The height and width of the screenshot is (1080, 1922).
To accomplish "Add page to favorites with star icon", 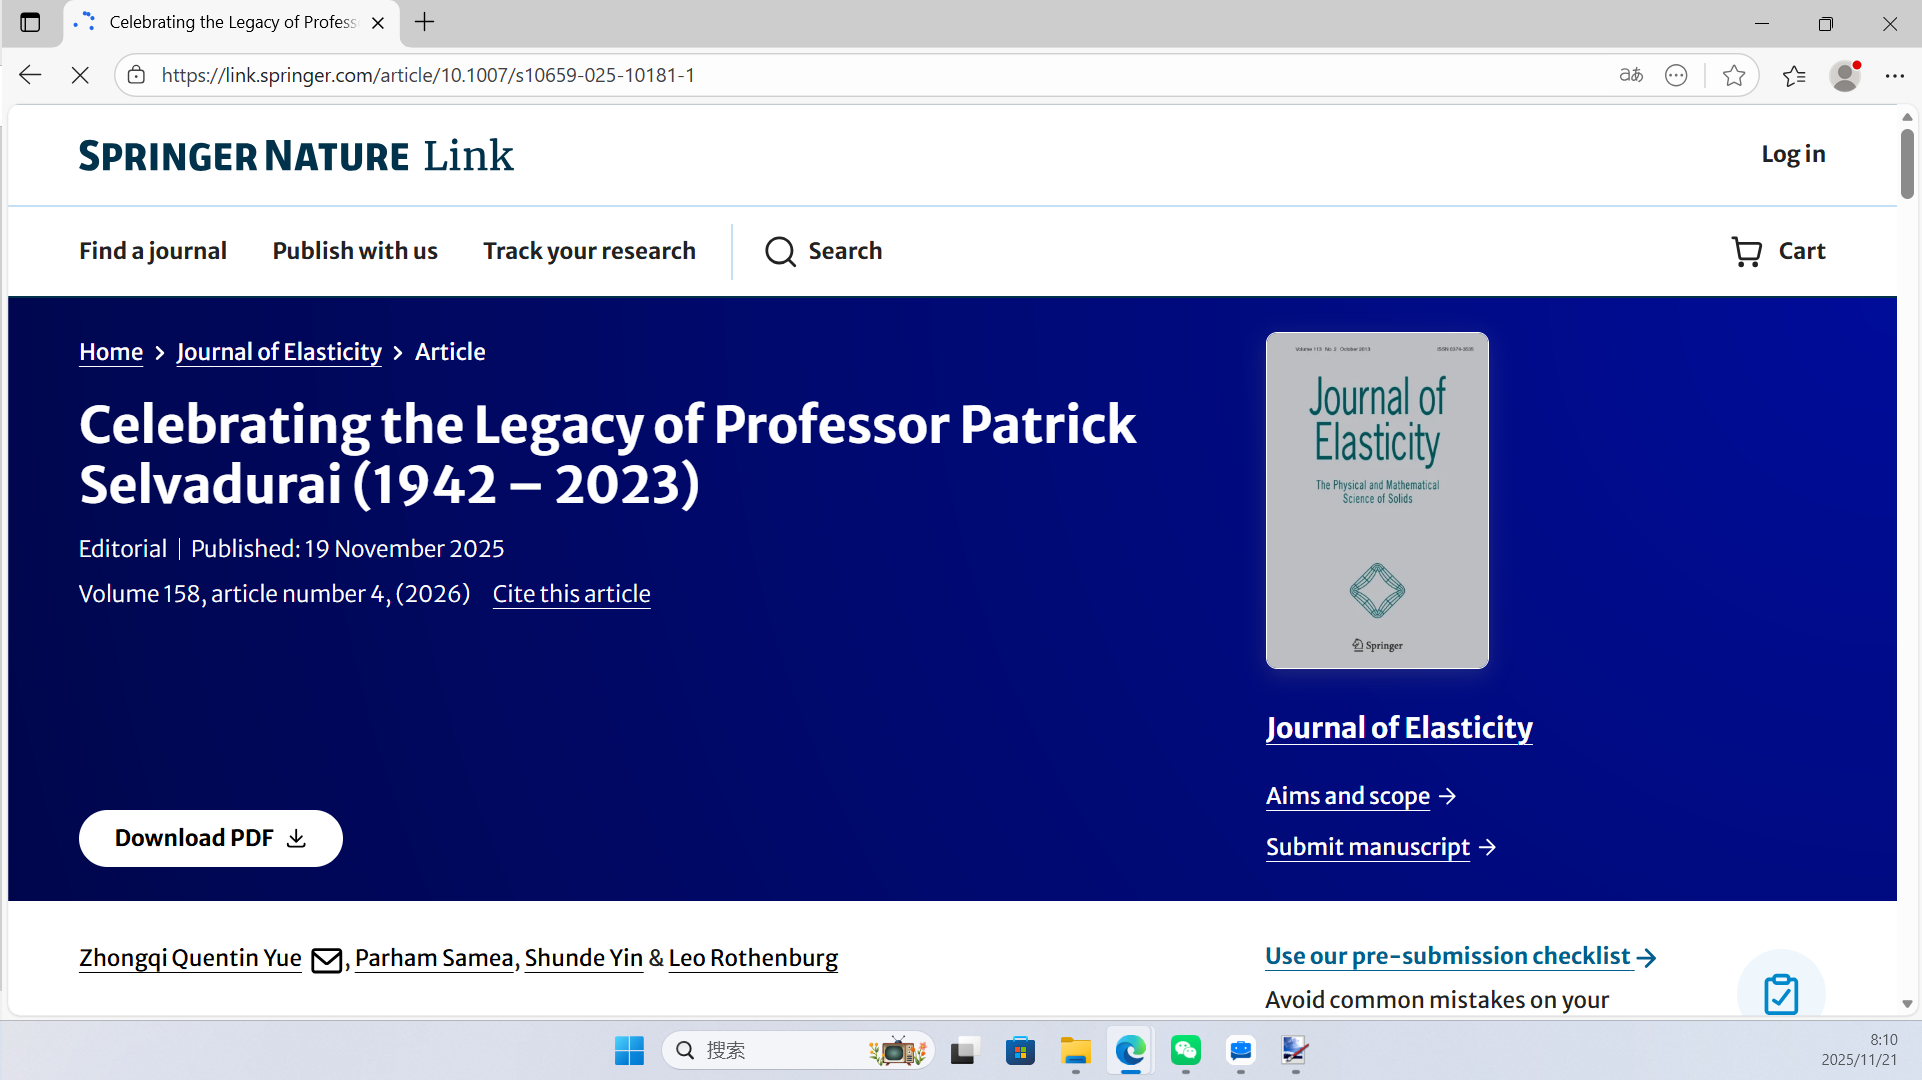I will 1734,75.
